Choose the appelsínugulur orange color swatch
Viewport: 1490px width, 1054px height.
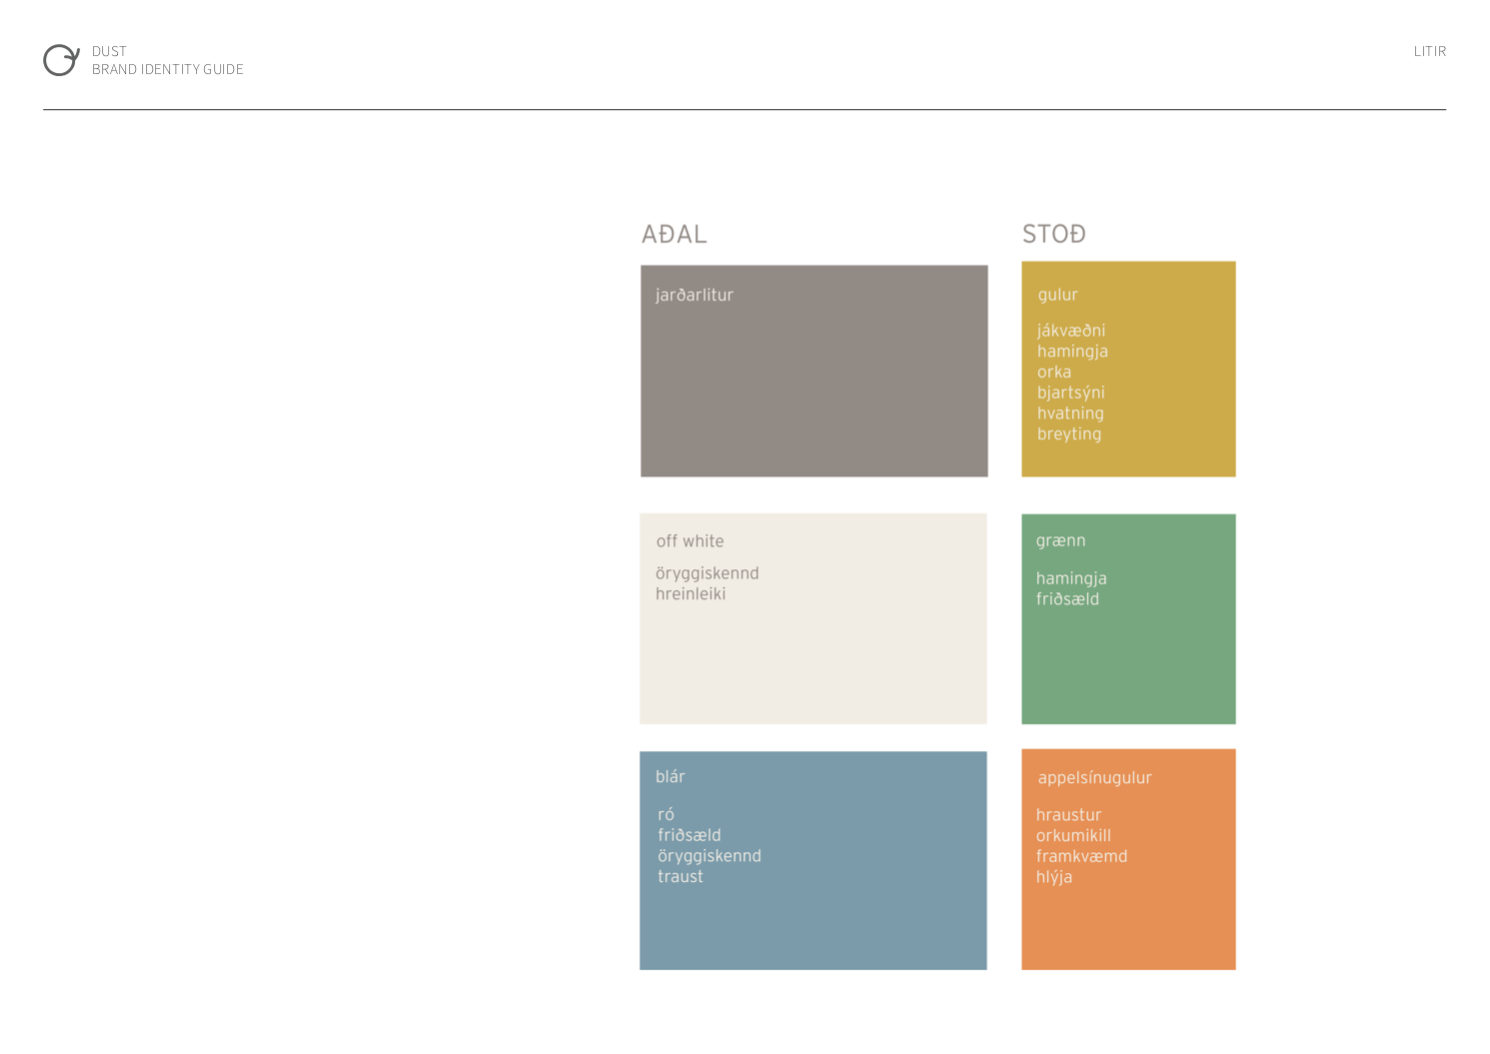click(x=1129, y=859)
